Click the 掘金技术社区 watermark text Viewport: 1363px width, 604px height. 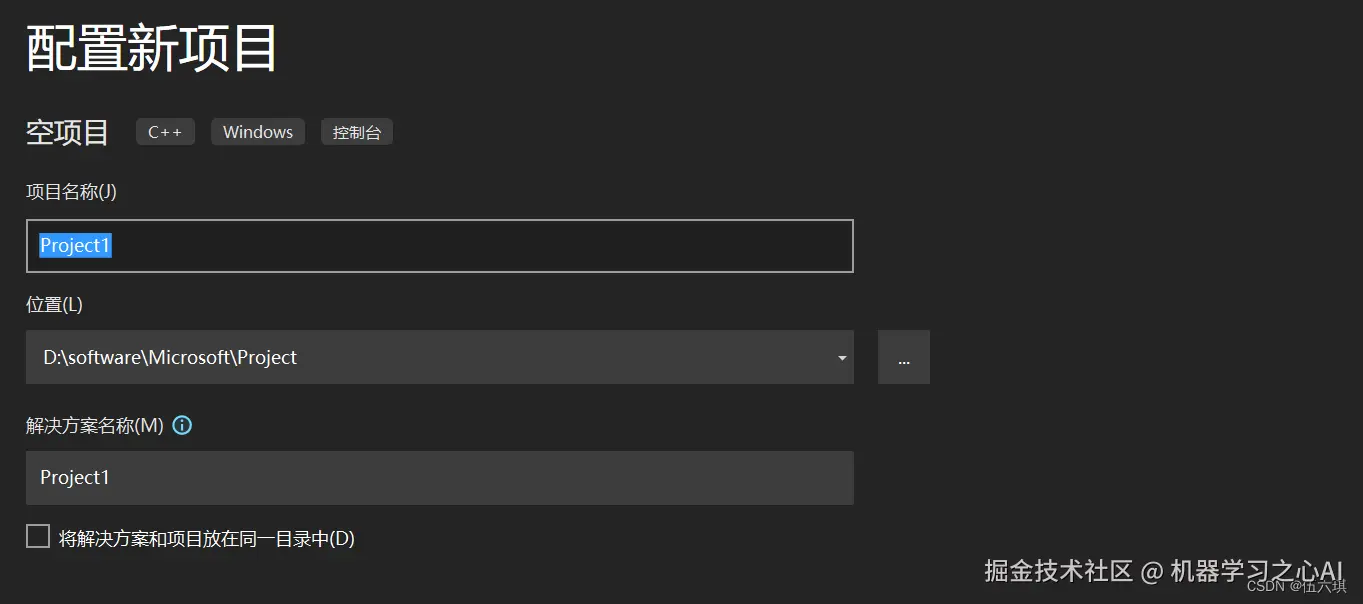1058,571
